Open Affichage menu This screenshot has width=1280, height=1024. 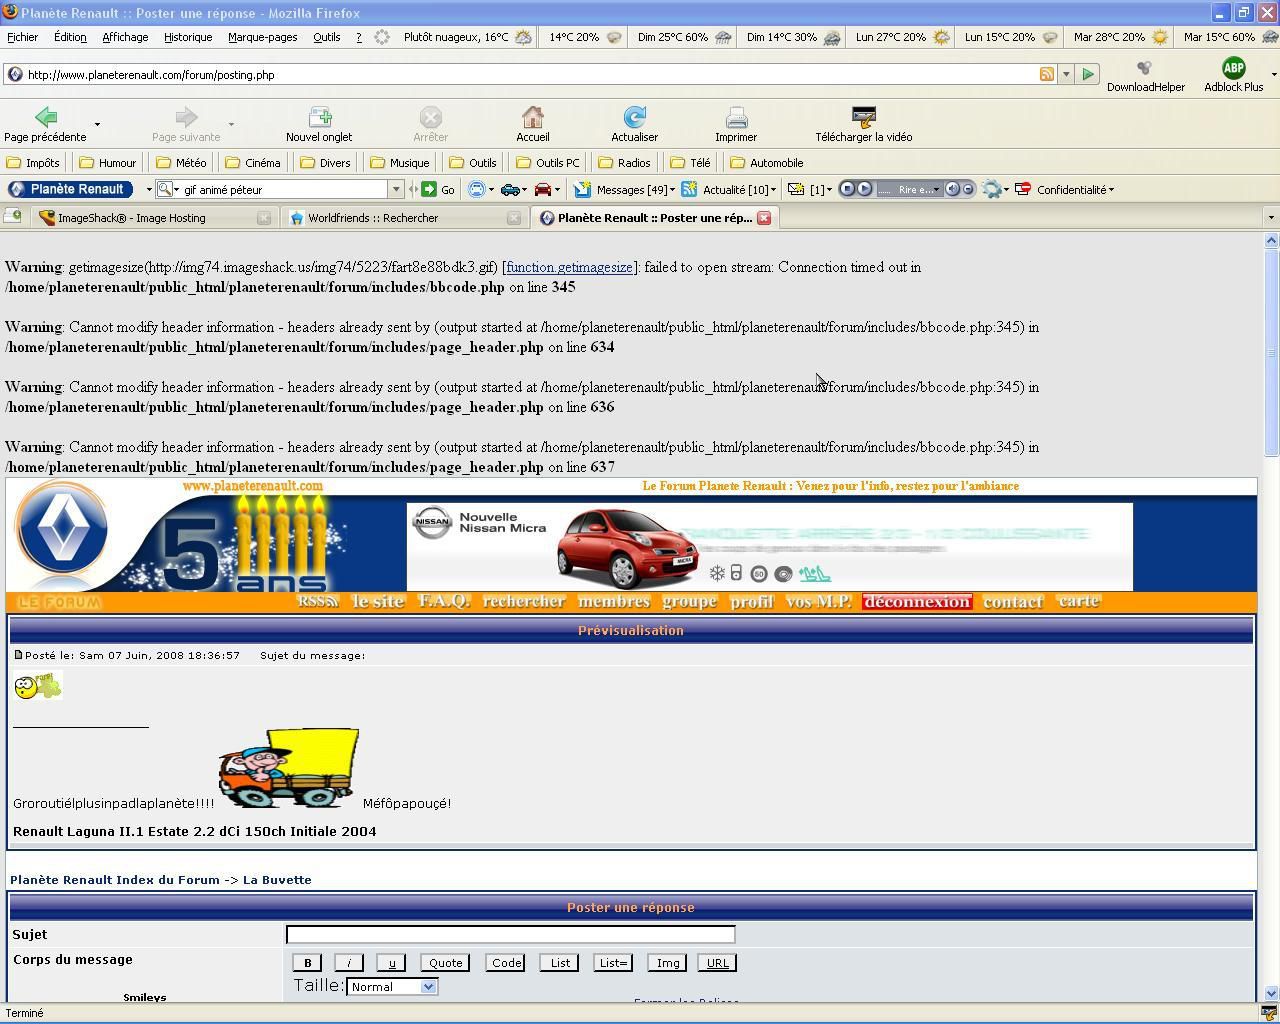(125, 37)
